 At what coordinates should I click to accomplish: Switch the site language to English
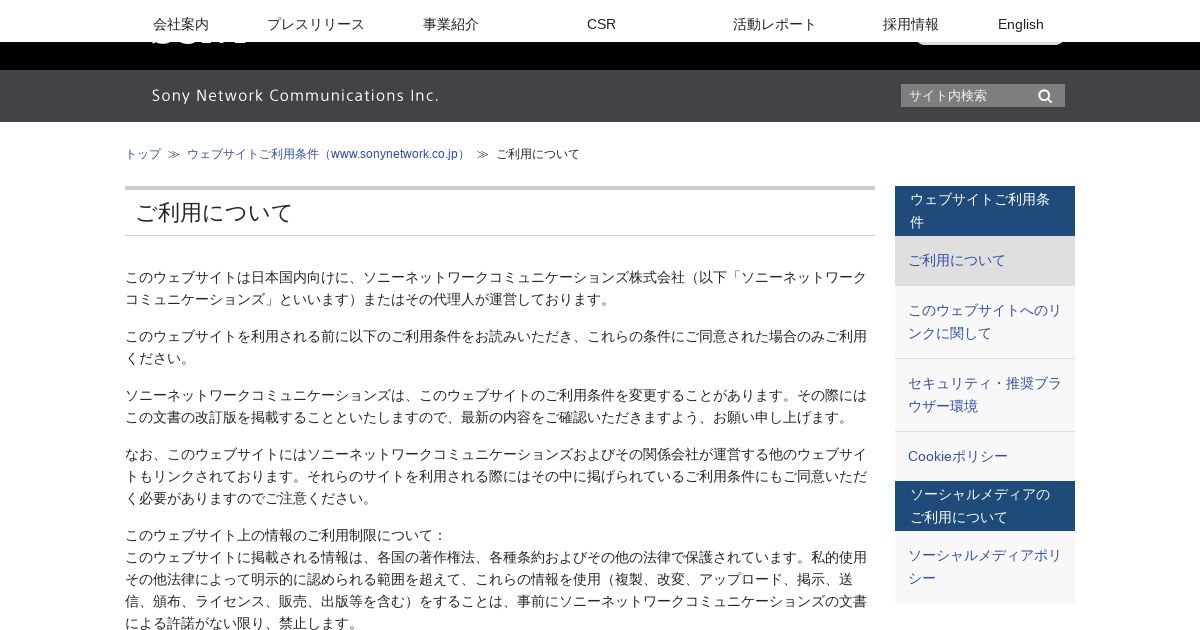[x=1021, y=24]
